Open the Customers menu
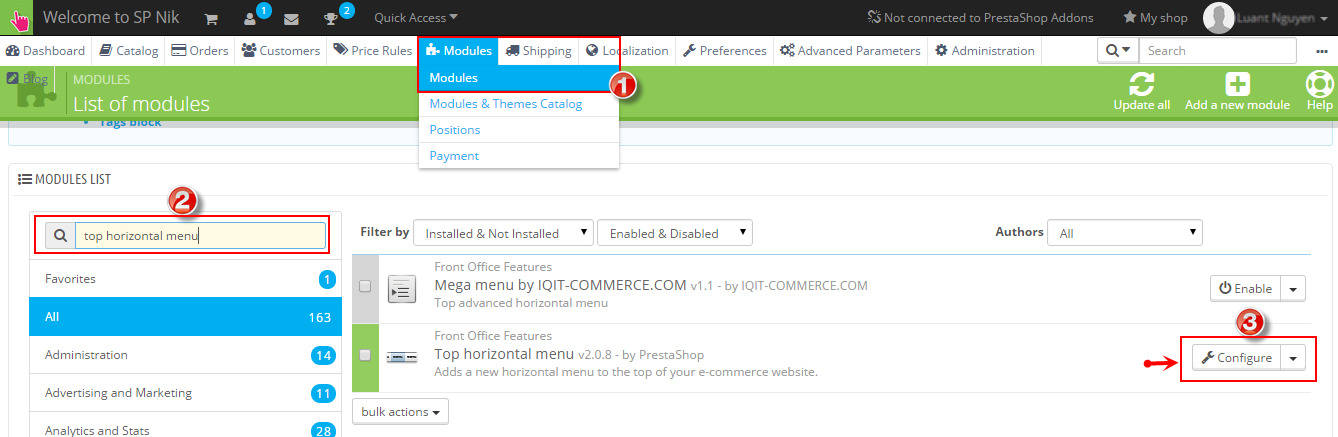This screenshot has width=1338, height=437. [x=281, y=50]
